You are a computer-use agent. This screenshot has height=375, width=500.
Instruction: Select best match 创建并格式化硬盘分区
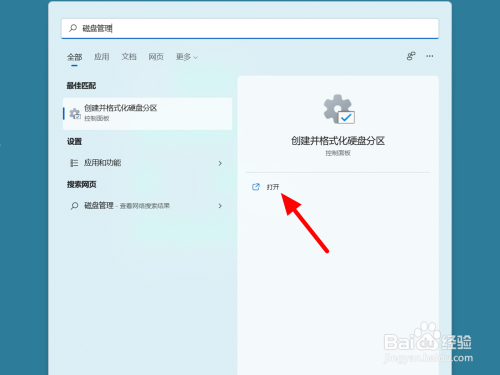[x=147, y=113]
